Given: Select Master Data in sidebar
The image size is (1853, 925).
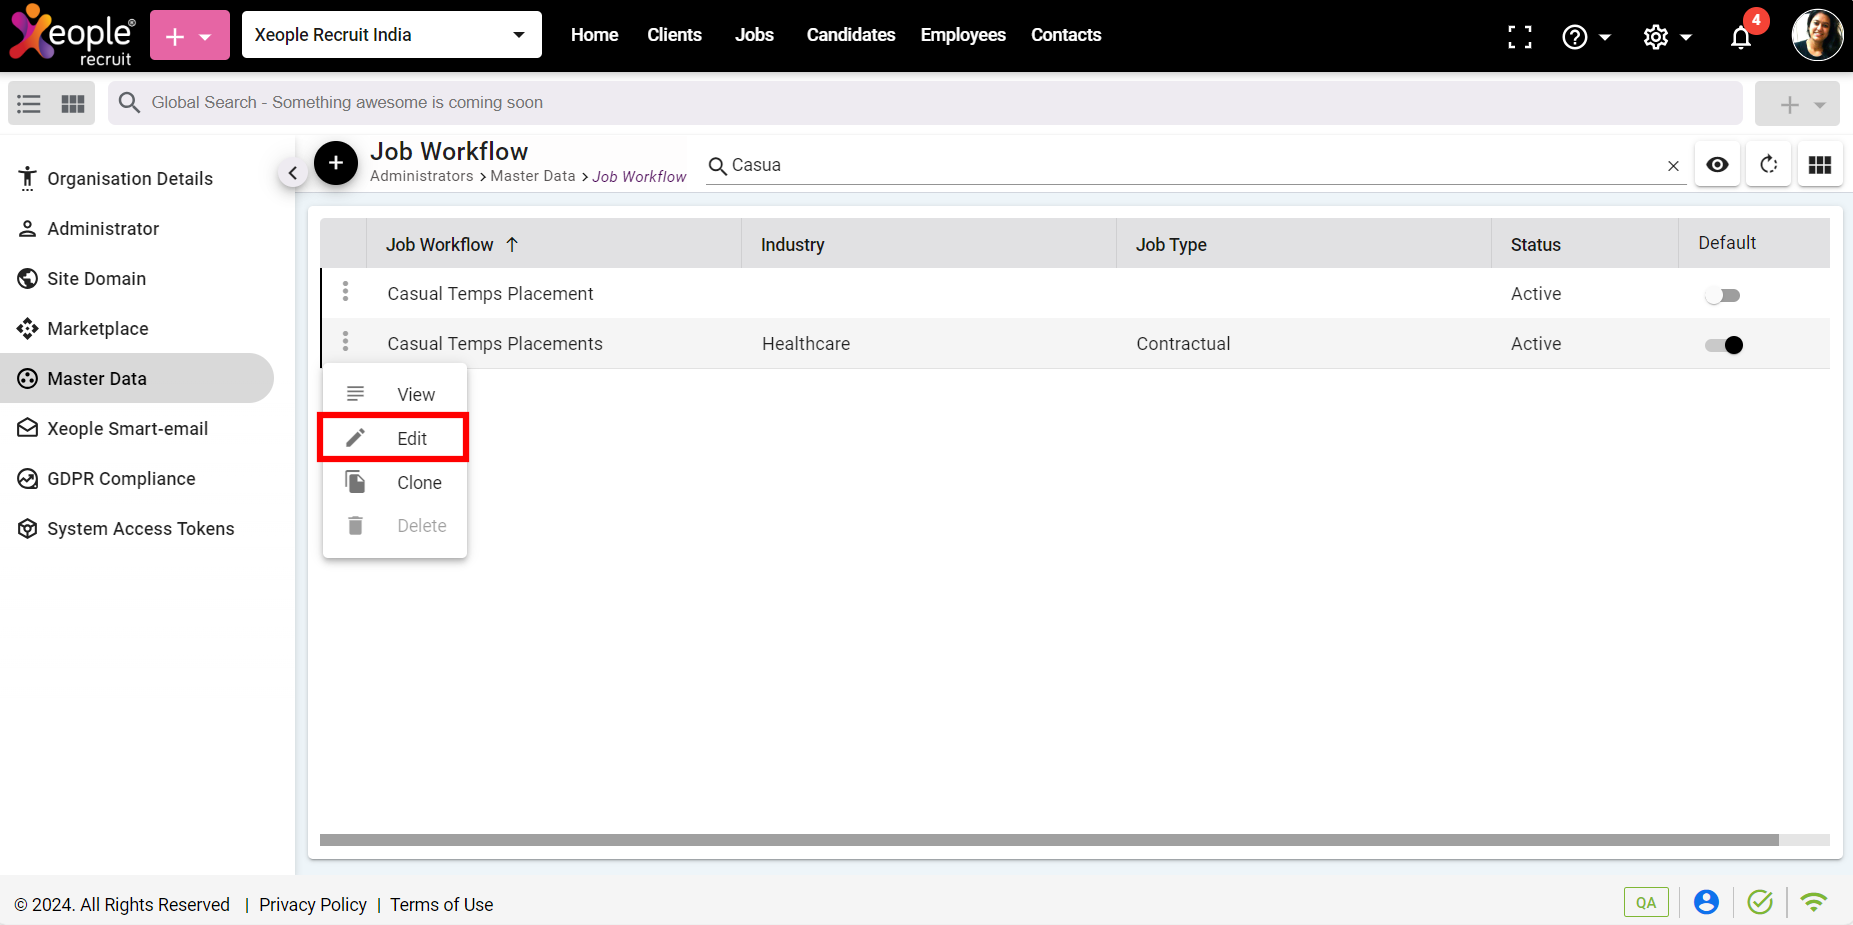Looking at the screenshot, I should [137, 378].
